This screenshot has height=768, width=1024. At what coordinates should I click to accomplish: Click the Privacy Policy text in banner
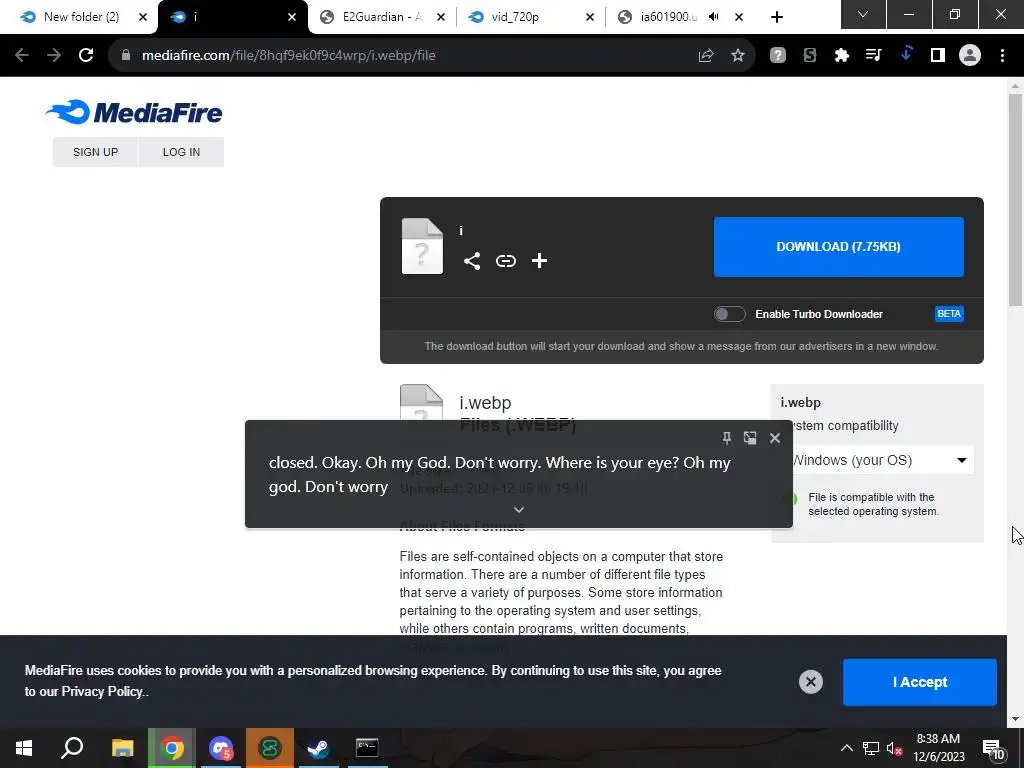(102, 692)
